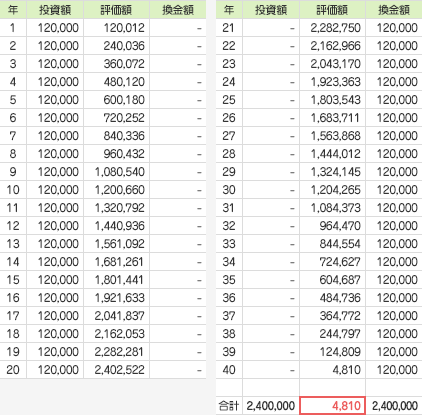Click cell with value 1,923,363
The width and height of the screenshot is (422, 415).
333,82
